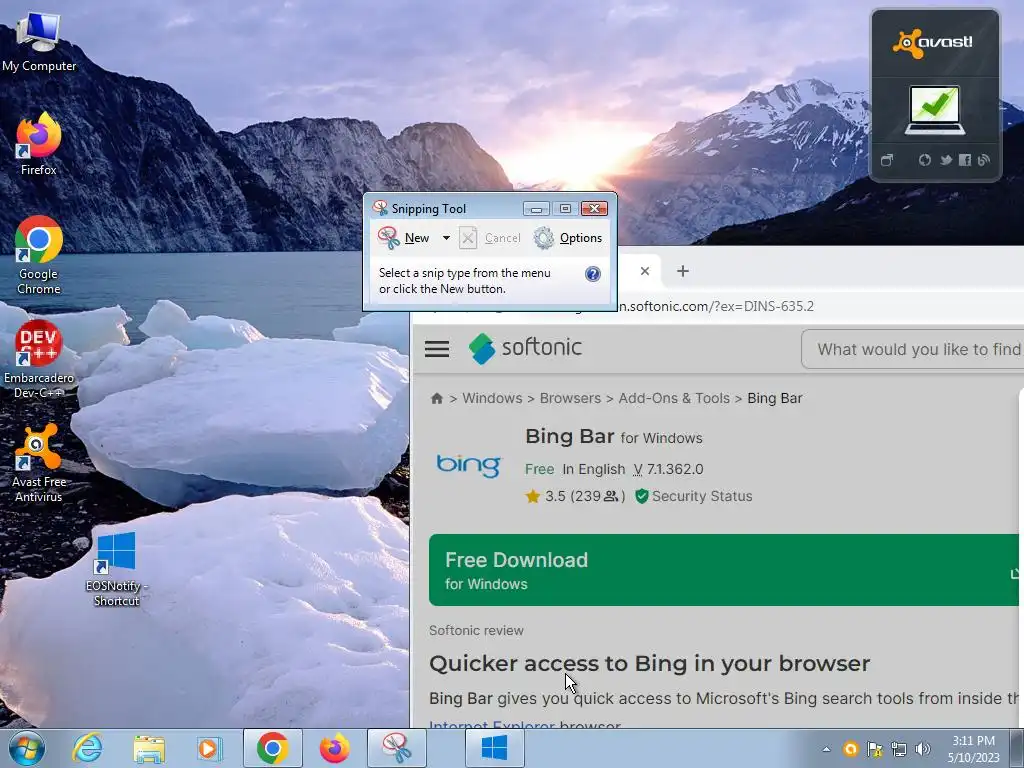
Task: Click the Show desktop button
Action: (1018, 748)
